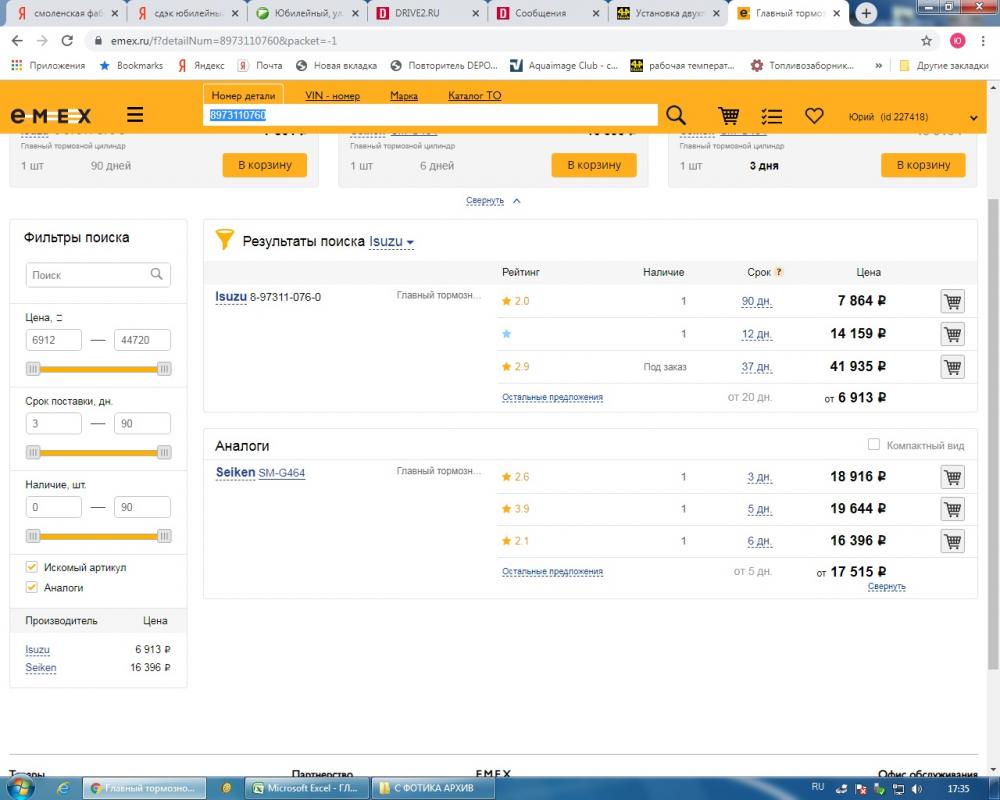The image size is (1000, 800).
Task: Open Другие закладки folder
Action: pos(944,65)
